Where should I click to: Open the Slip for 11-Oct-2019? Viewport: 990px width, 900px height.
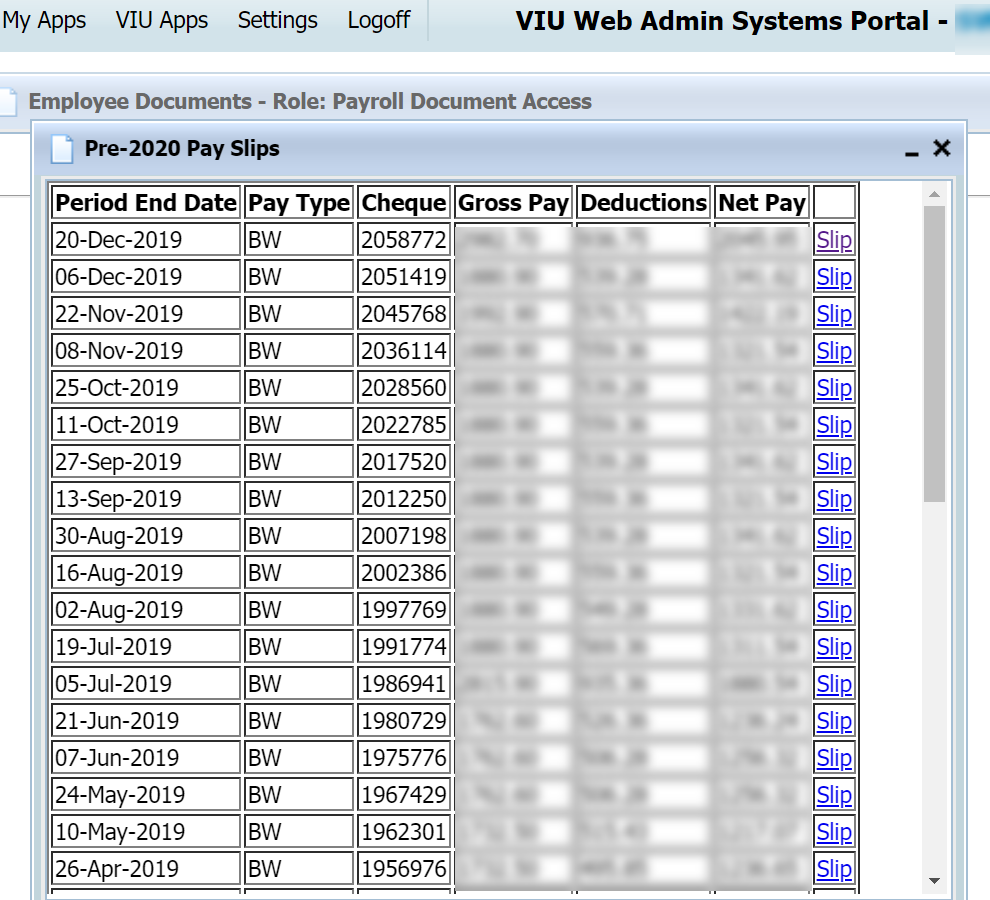tap(834, 425)
